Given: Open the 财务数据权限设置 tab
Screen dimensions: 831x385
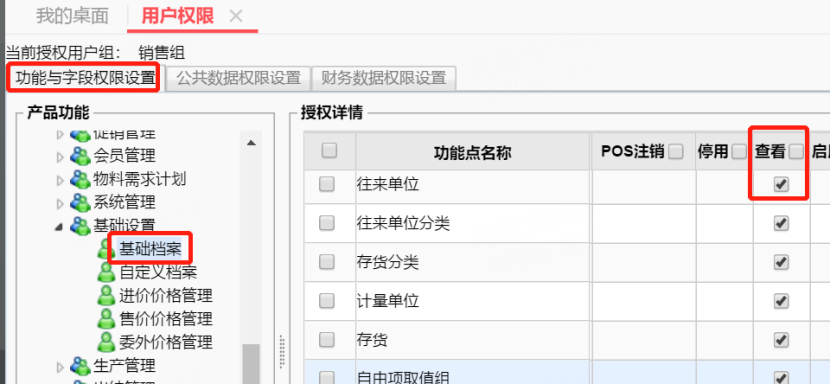Looking at the screenshot, I should point(384,78).
